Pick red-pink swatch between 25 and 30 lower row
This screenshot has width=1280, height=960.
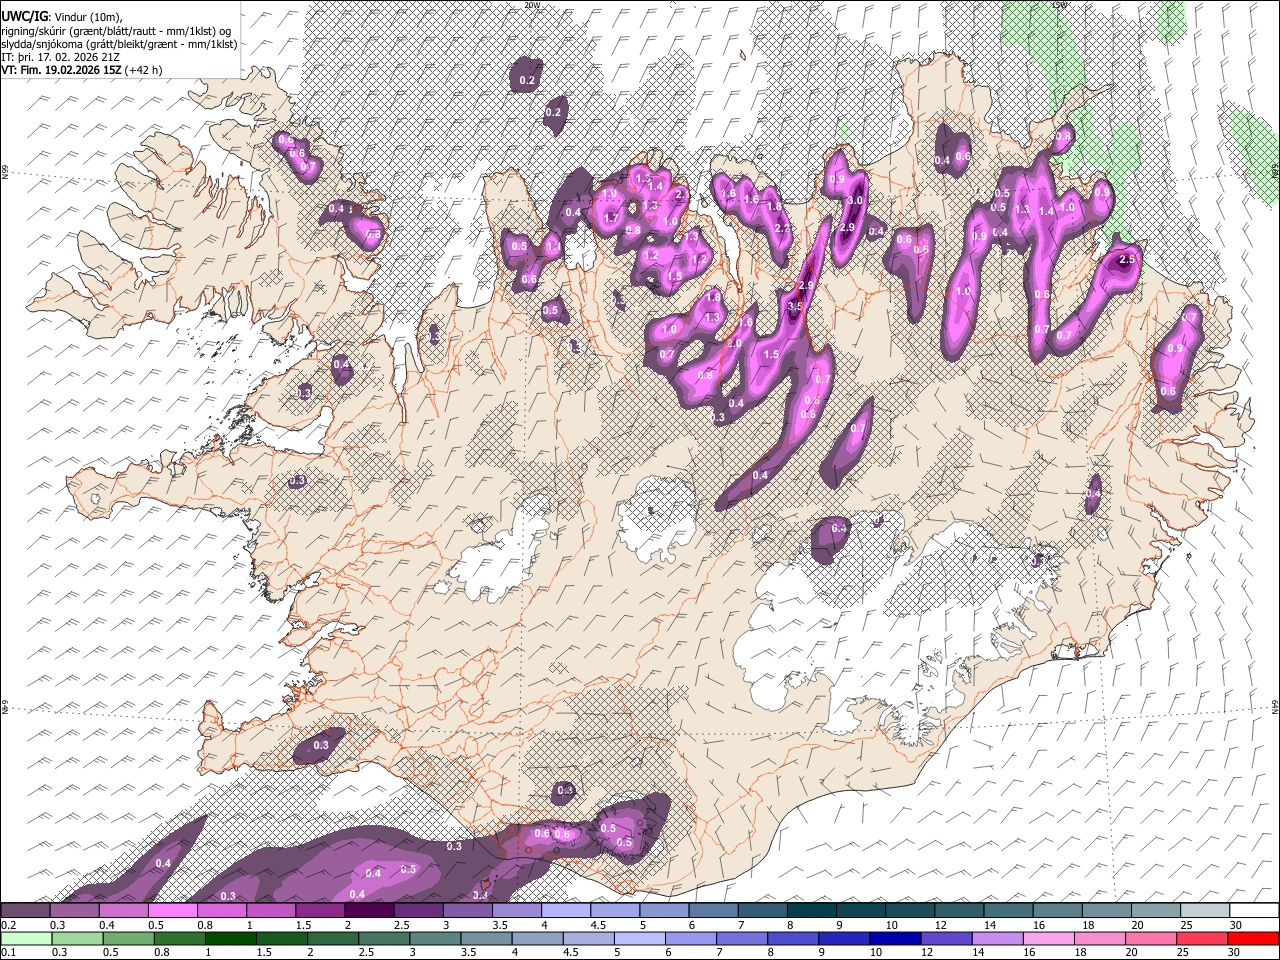[x=1202, y=938]
